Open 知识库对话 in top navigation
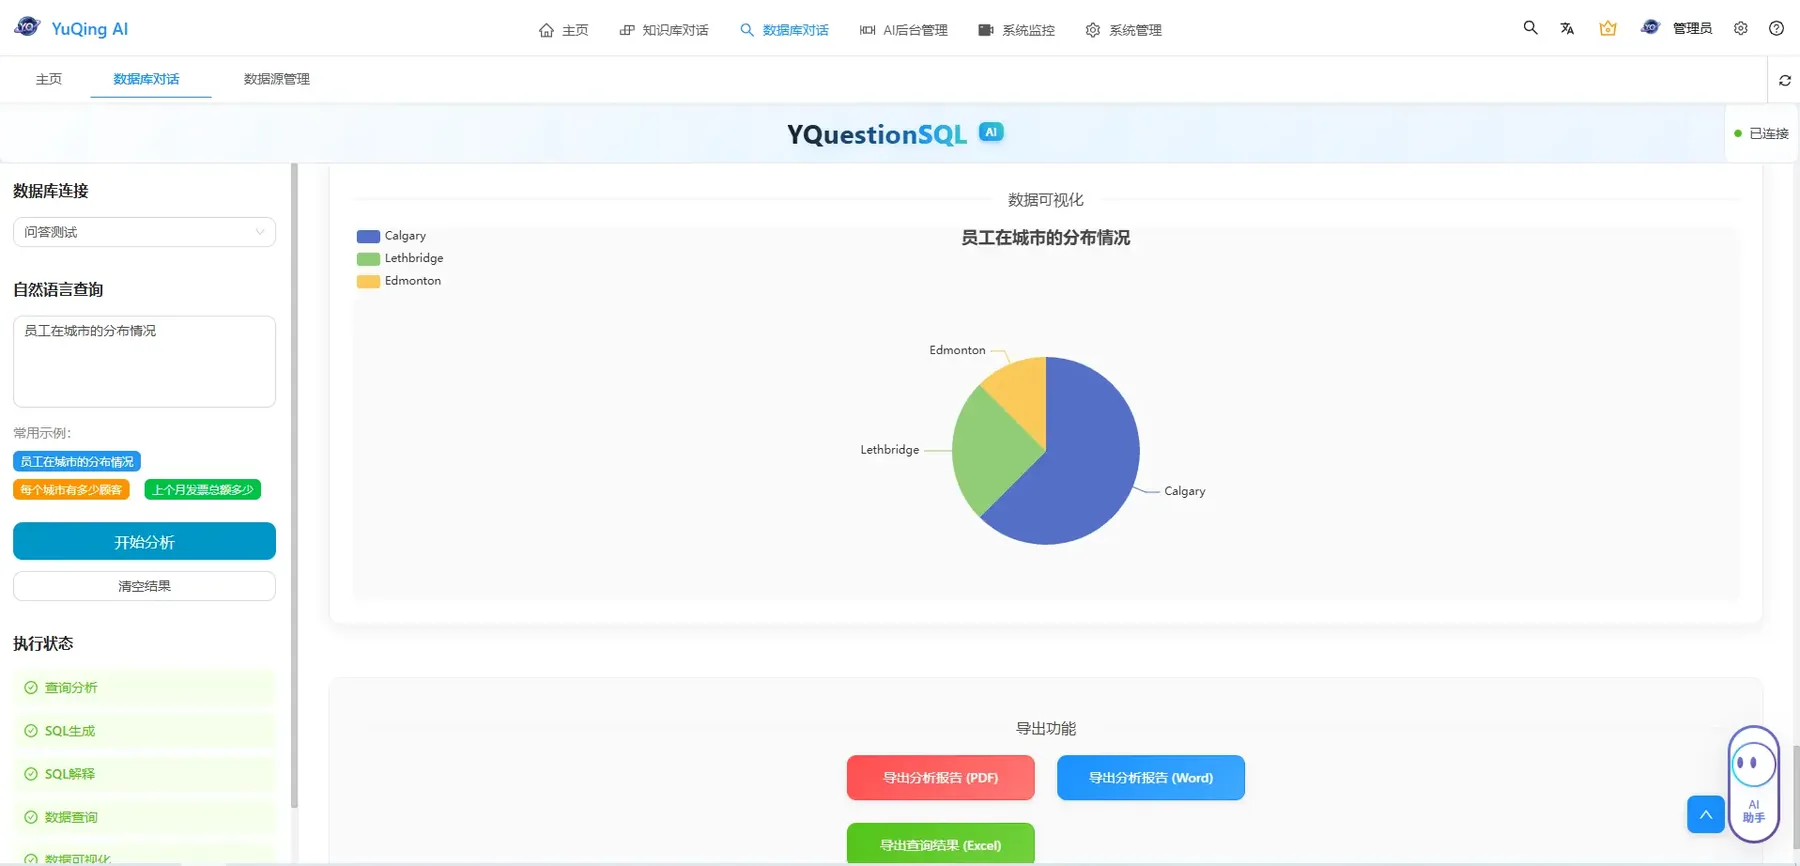Viewport: 1800px width, 866px height. (x=664, y=30)
